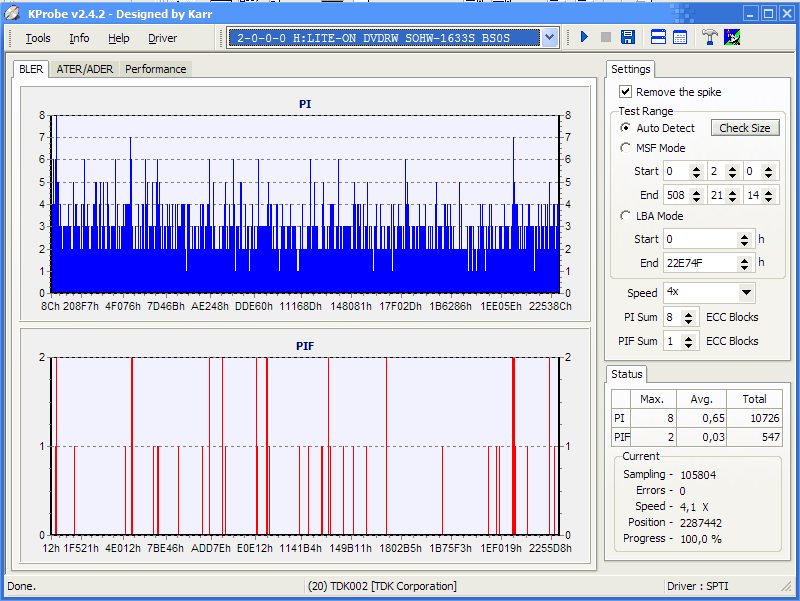Click the Done. status bar text
800x601 pixels.
point(21,586)
